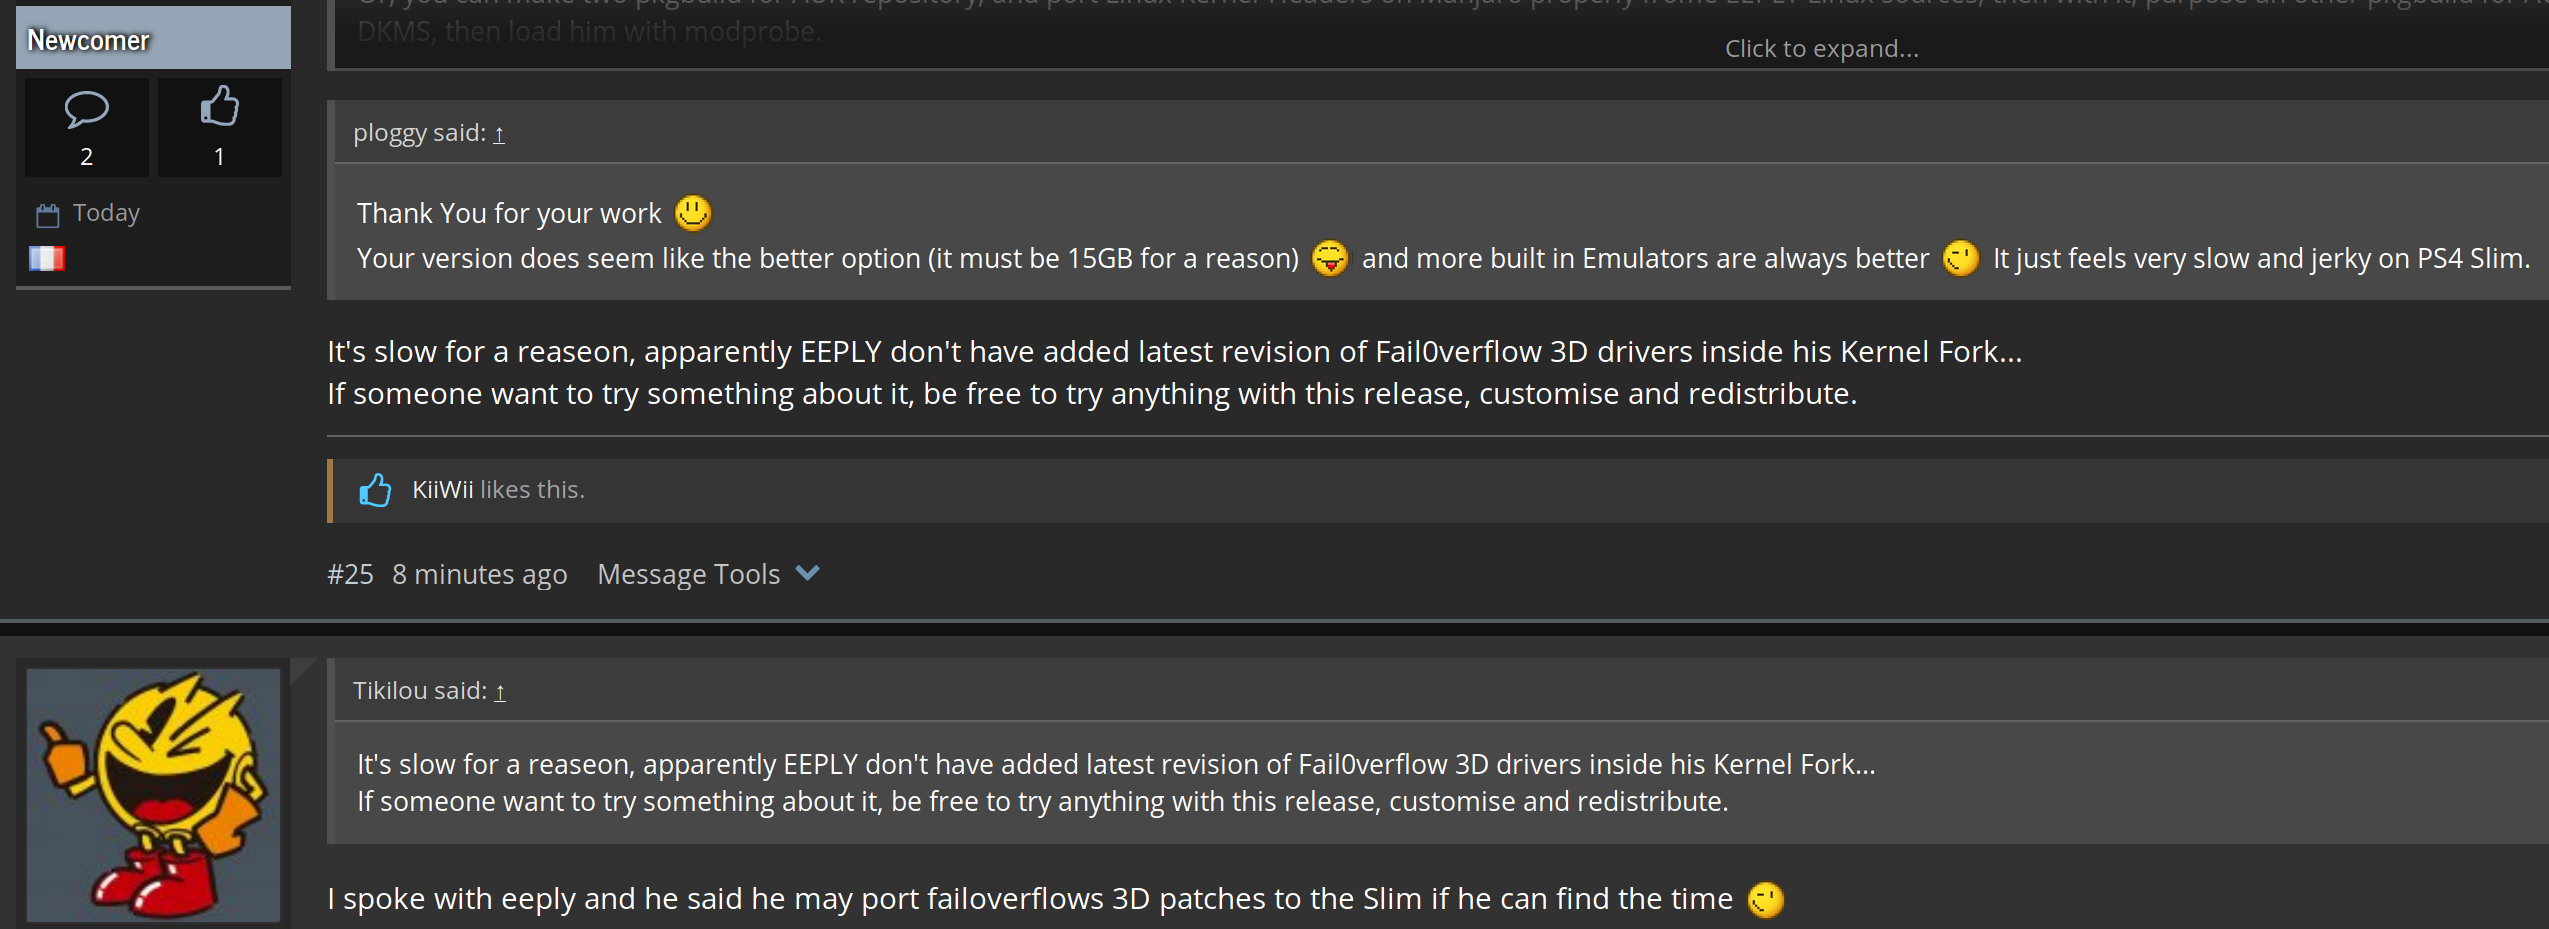Click the '8 minutes ago' timestamp
Image resolution: width=2549 pixels, height=929 pixels.
pyautogui.click(x=479, y=574)
